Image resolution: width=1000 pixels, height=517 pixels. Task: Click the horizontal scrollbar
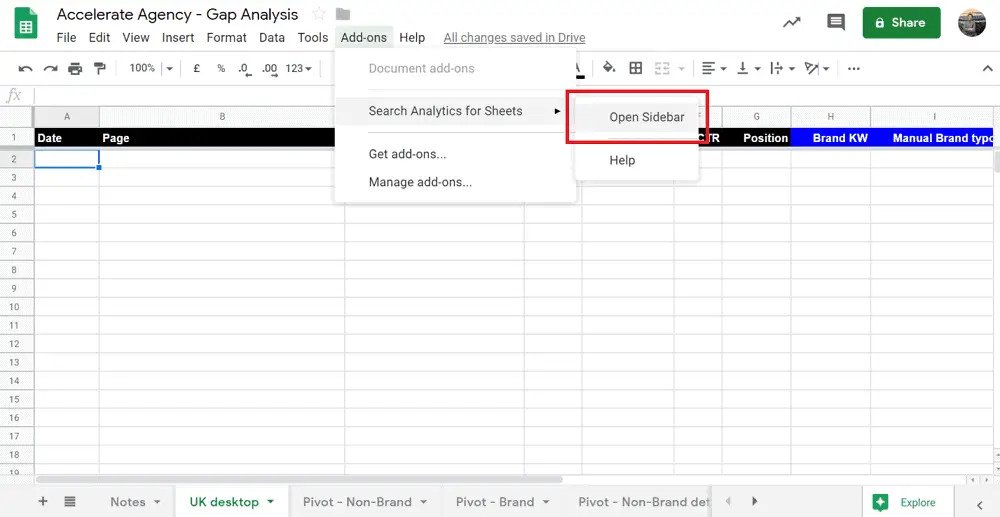298,479
